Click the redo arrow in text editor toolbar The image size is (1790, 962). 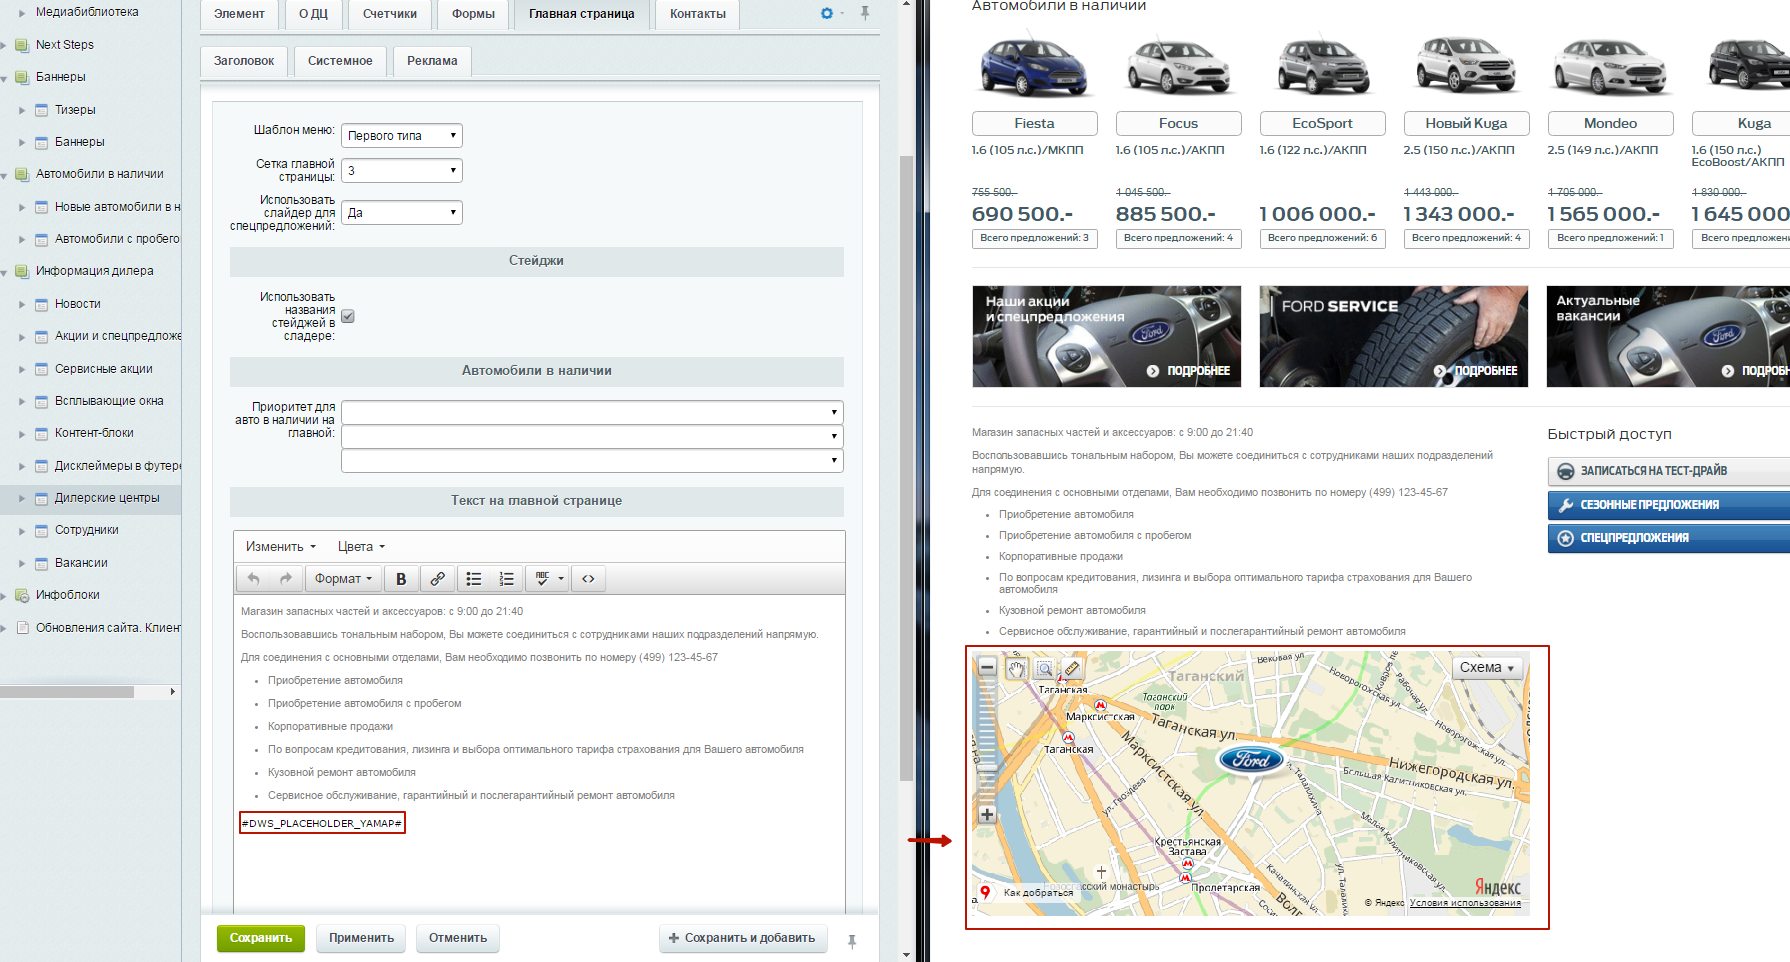286,579
